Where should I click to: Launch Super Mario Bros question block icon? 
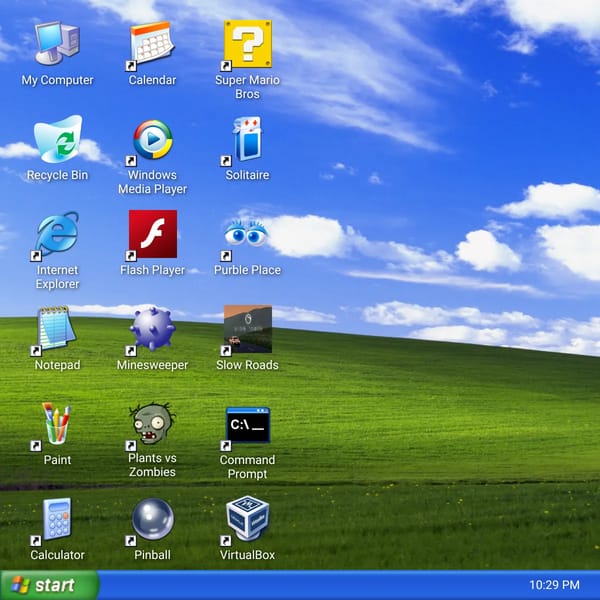click(248, 44)
